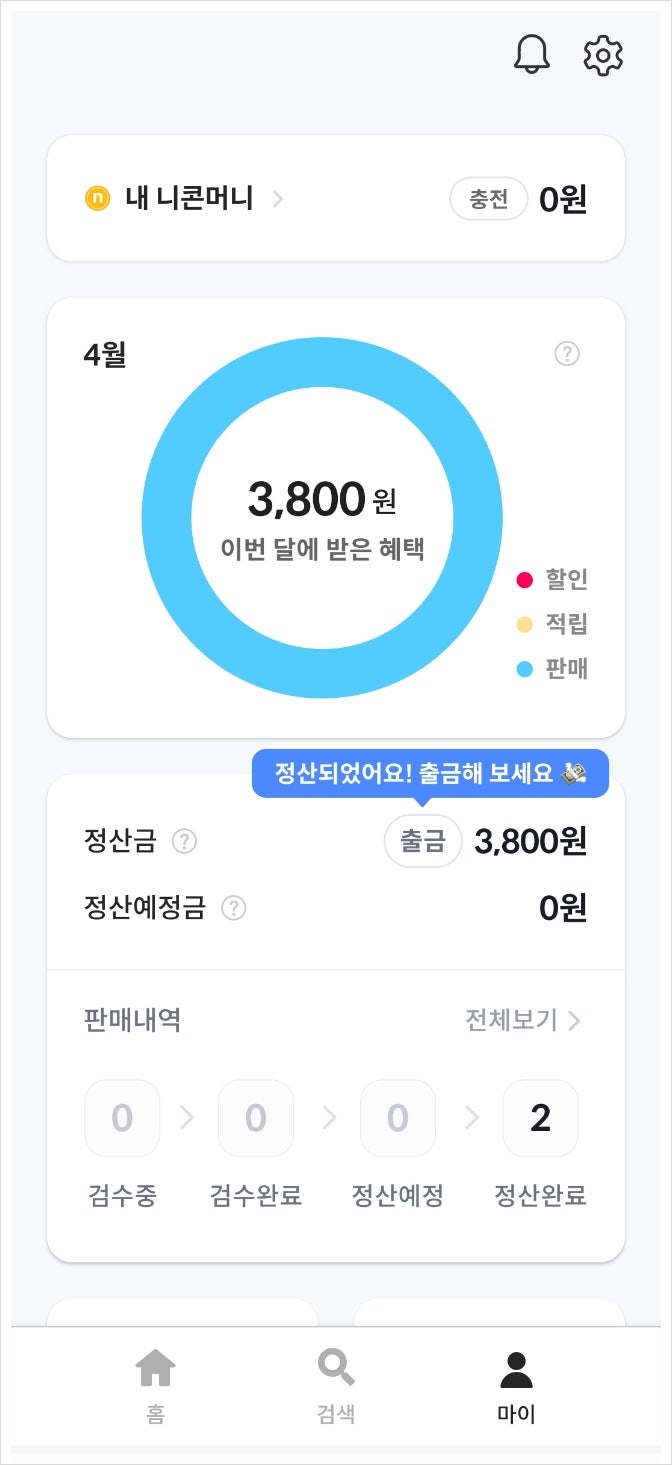Open the notification bell
The image size is (672, 1465).
(532, 55)
